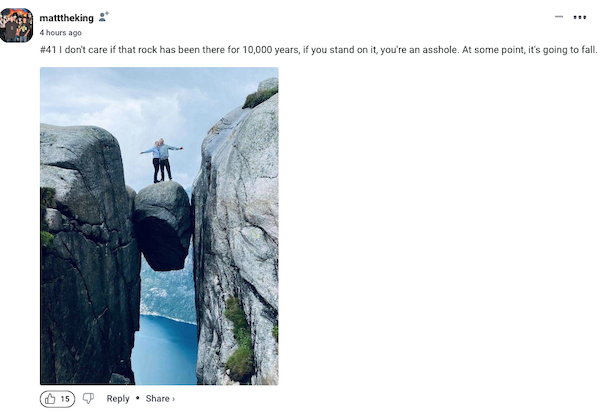Image resolution: width=600 pixels, height=412 pixels.
Task: Click the '10,000 years' text in the comment
Action: tap(271, 50)
